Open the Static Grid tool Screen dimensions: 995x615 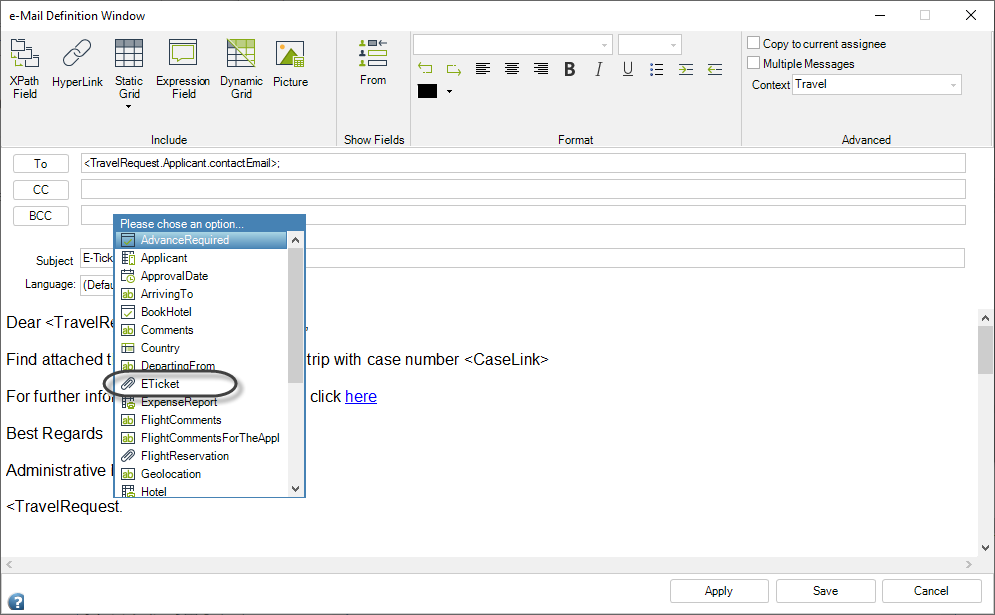(x=129, y=69)
